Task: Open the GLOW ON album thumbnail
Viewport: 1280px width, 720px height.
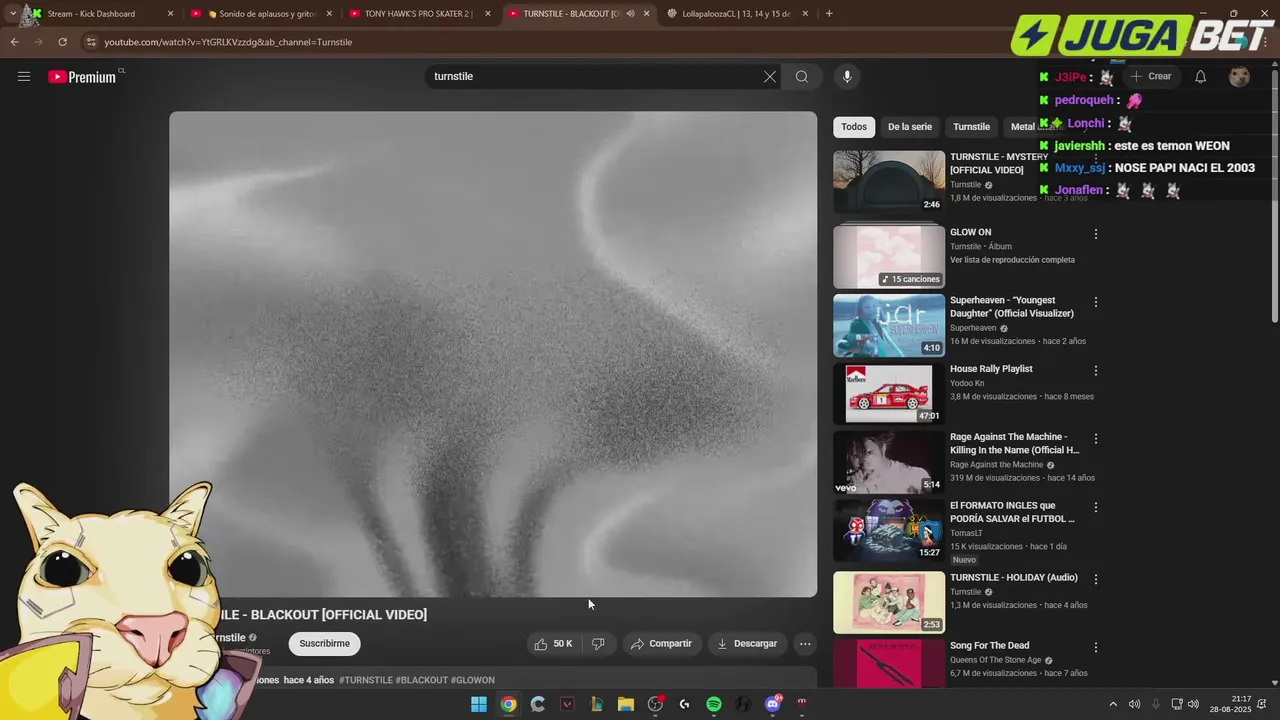Action: (x=889, y=255)
